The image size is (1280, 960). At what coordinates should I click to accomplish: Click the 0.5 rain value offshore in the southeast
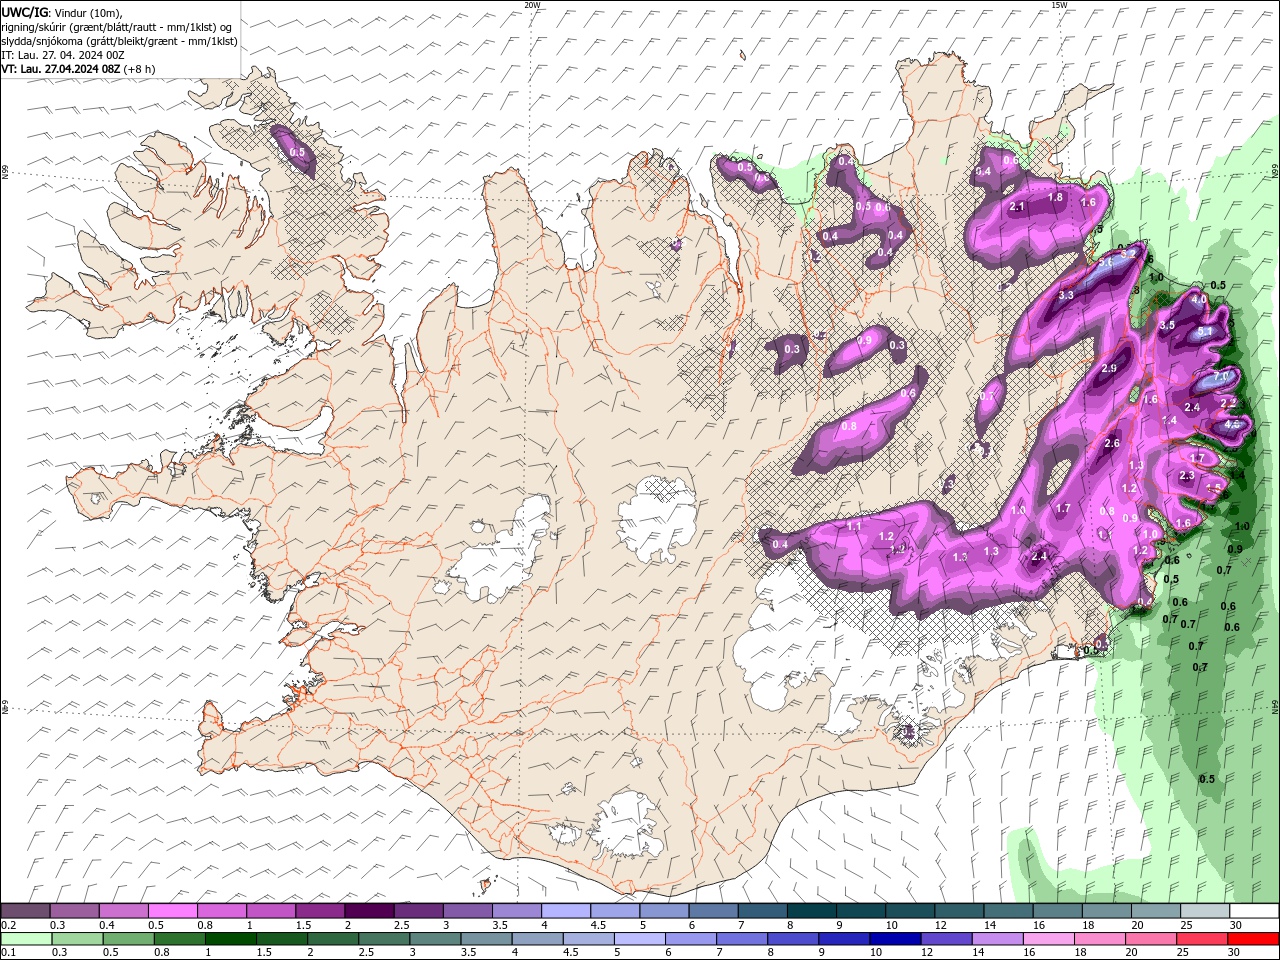click(1207, 779)
